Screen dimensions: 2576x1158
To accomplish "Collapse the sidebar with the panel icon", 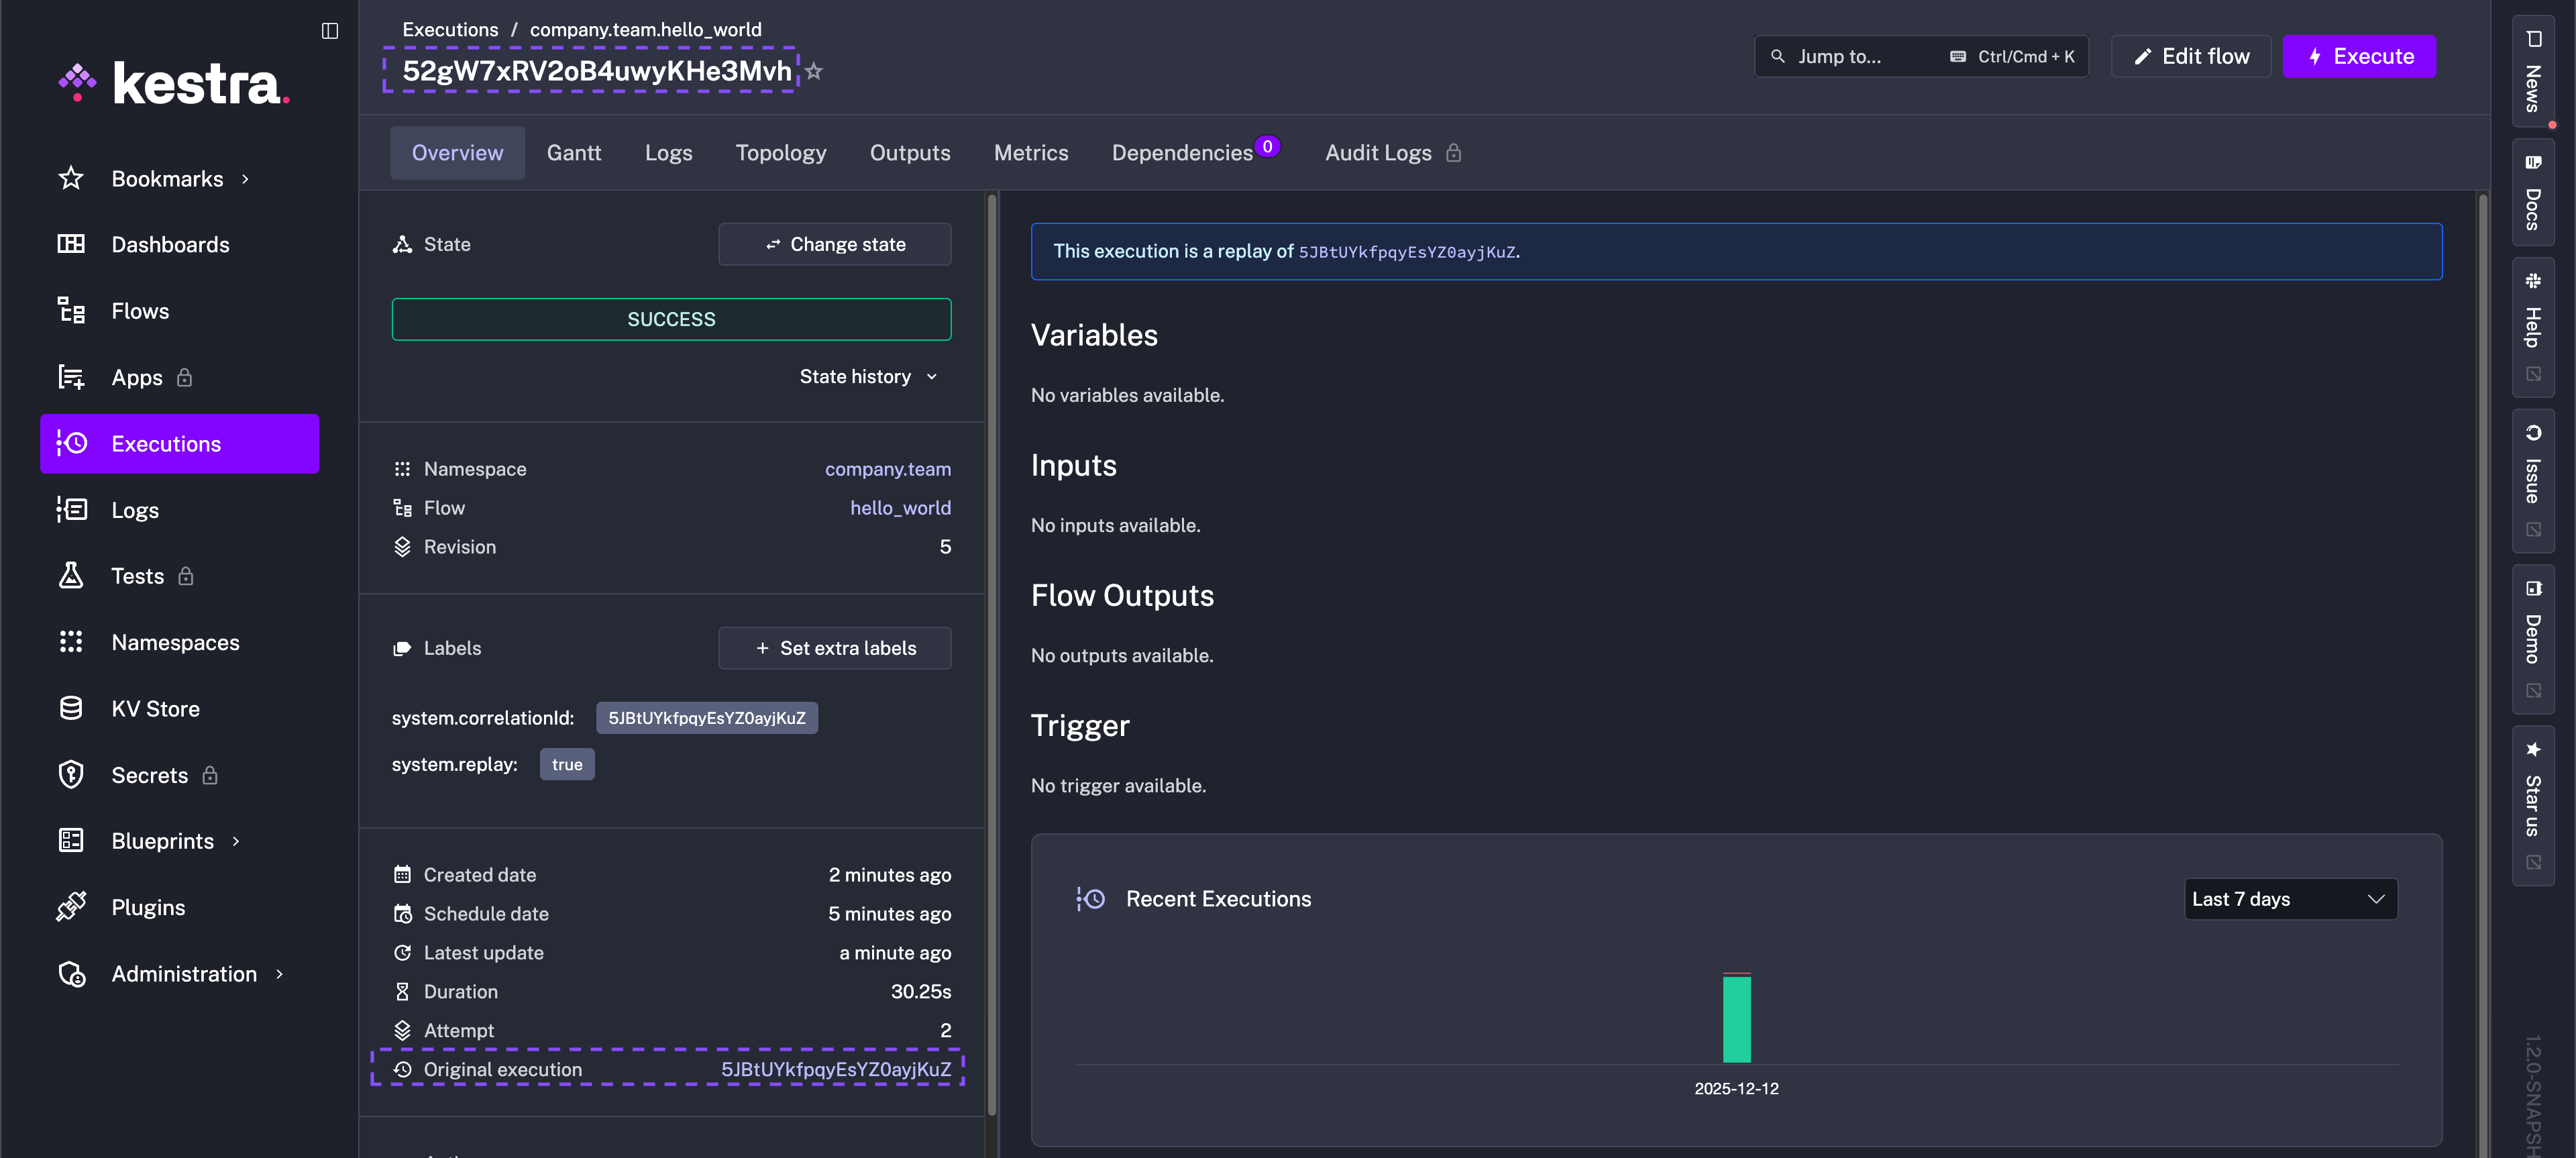I will click(x=330, y=31).
